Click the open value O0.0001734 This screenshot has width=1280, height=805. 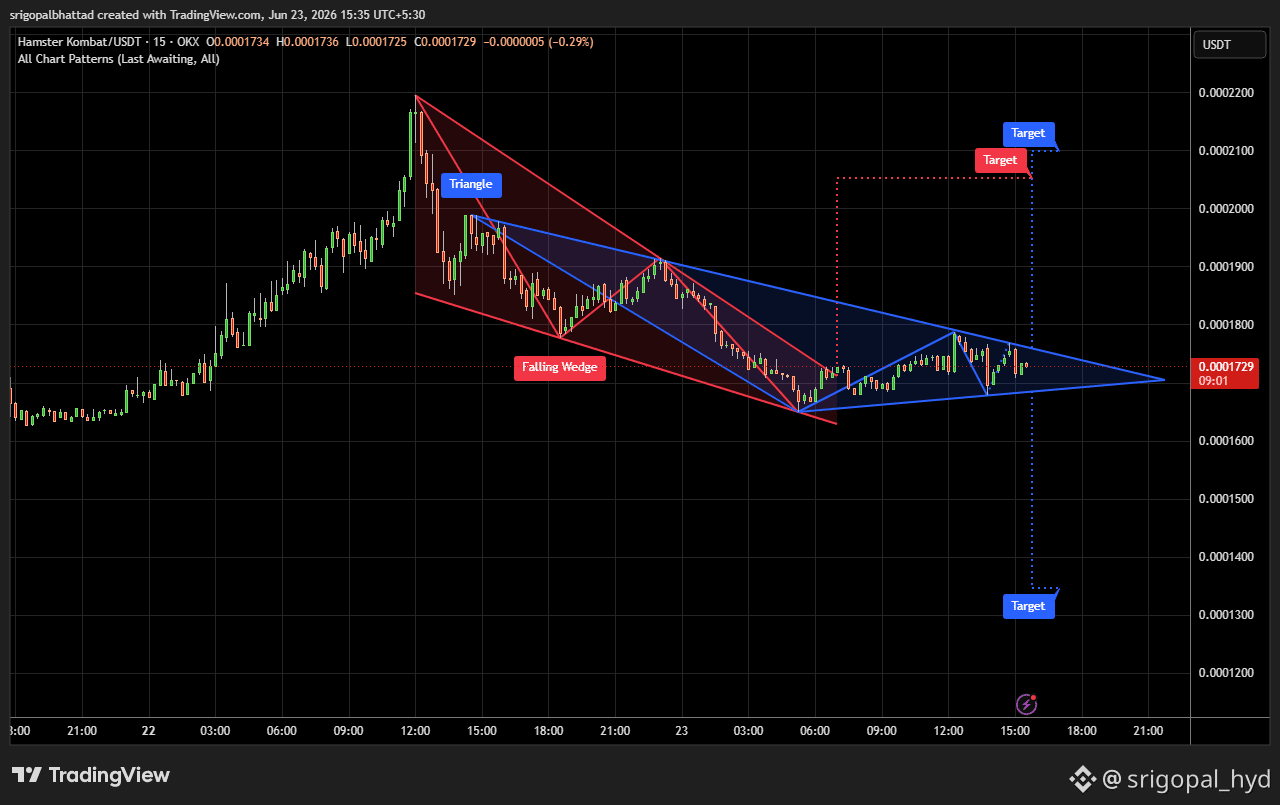tap(239, 42)
